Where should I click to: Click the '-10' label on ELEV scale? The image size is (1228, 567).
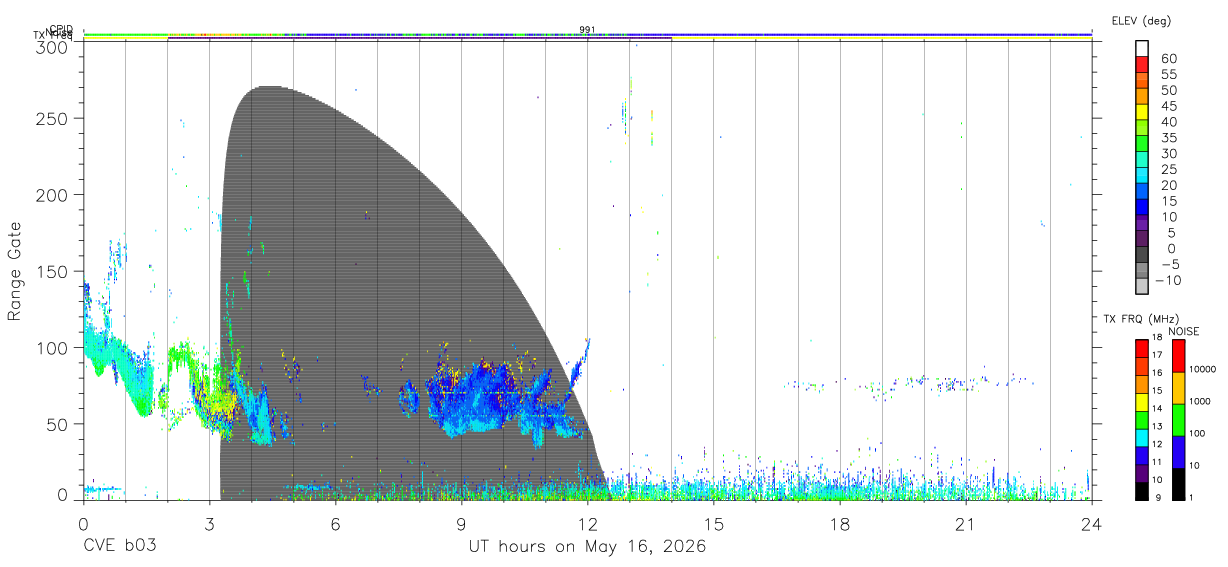1168,281
